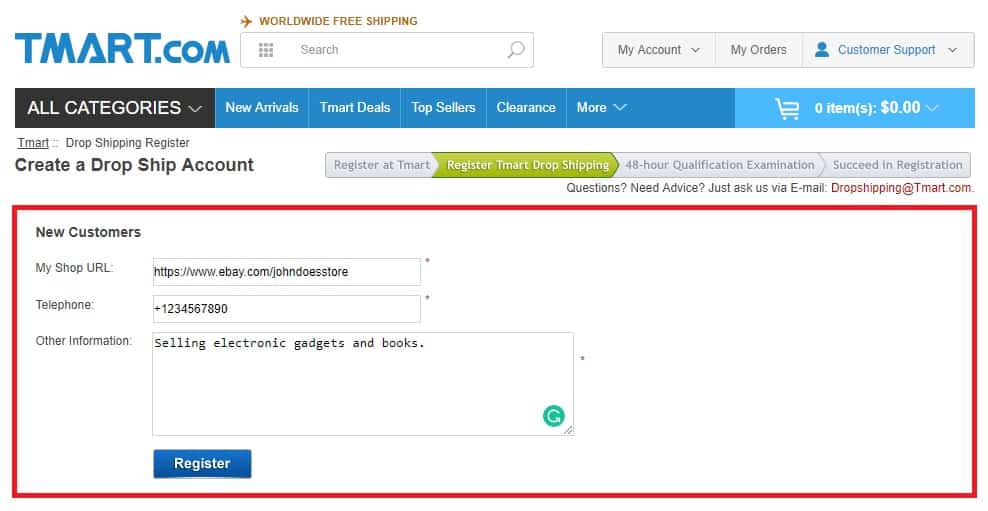This screenshot has width=988, height=511.
Task: Expand the Customer Support dropdown arrow
Action: tap(952, 50)
